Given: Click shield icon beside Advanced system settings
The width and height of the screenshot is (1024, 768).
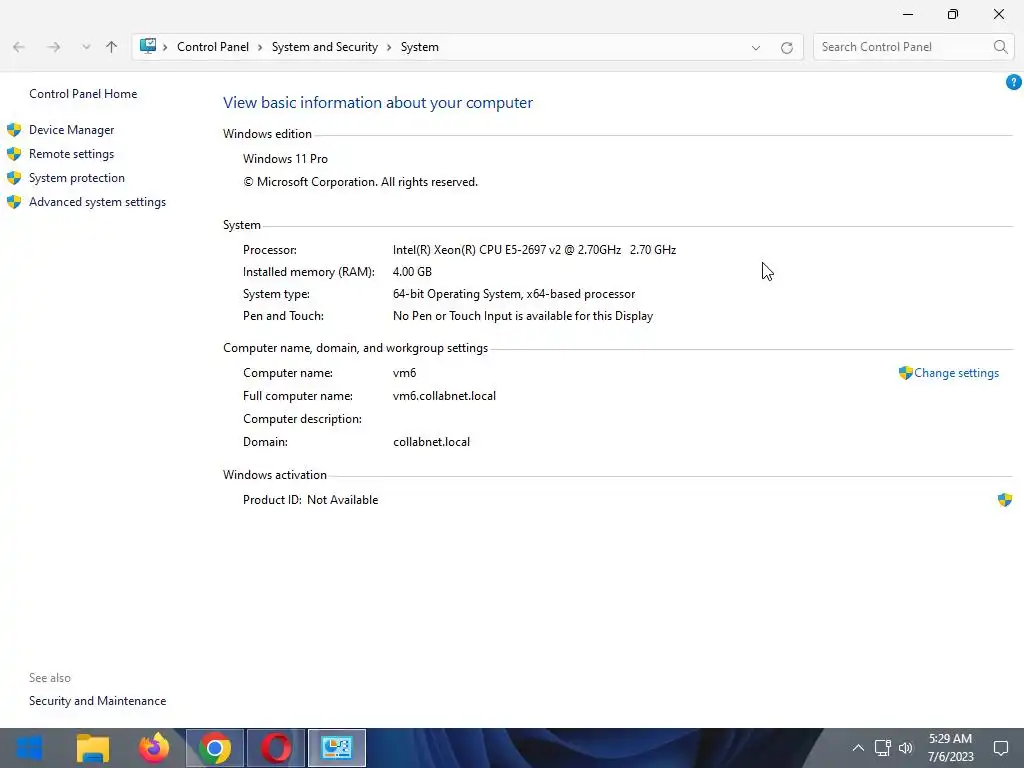Looking at the screenshot, I should [x=14, y=202].
